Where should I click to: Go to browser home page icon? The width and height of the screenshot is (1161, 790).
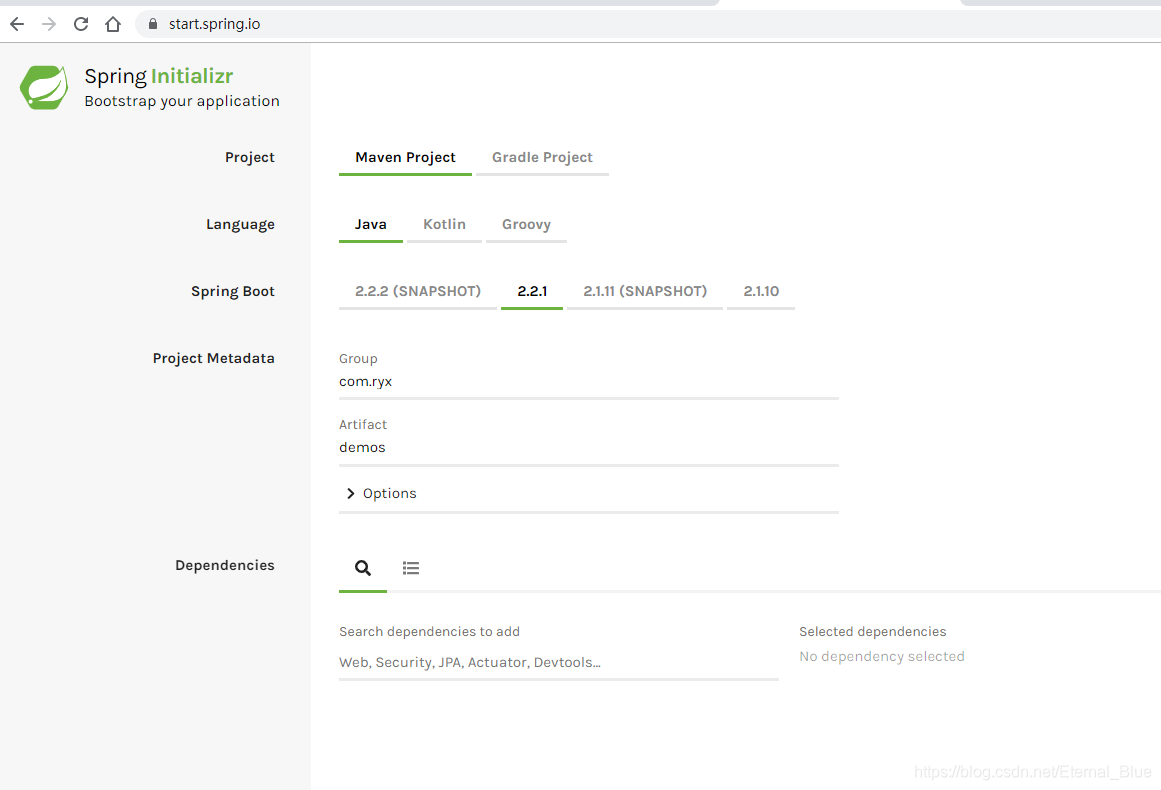(113, 24)
